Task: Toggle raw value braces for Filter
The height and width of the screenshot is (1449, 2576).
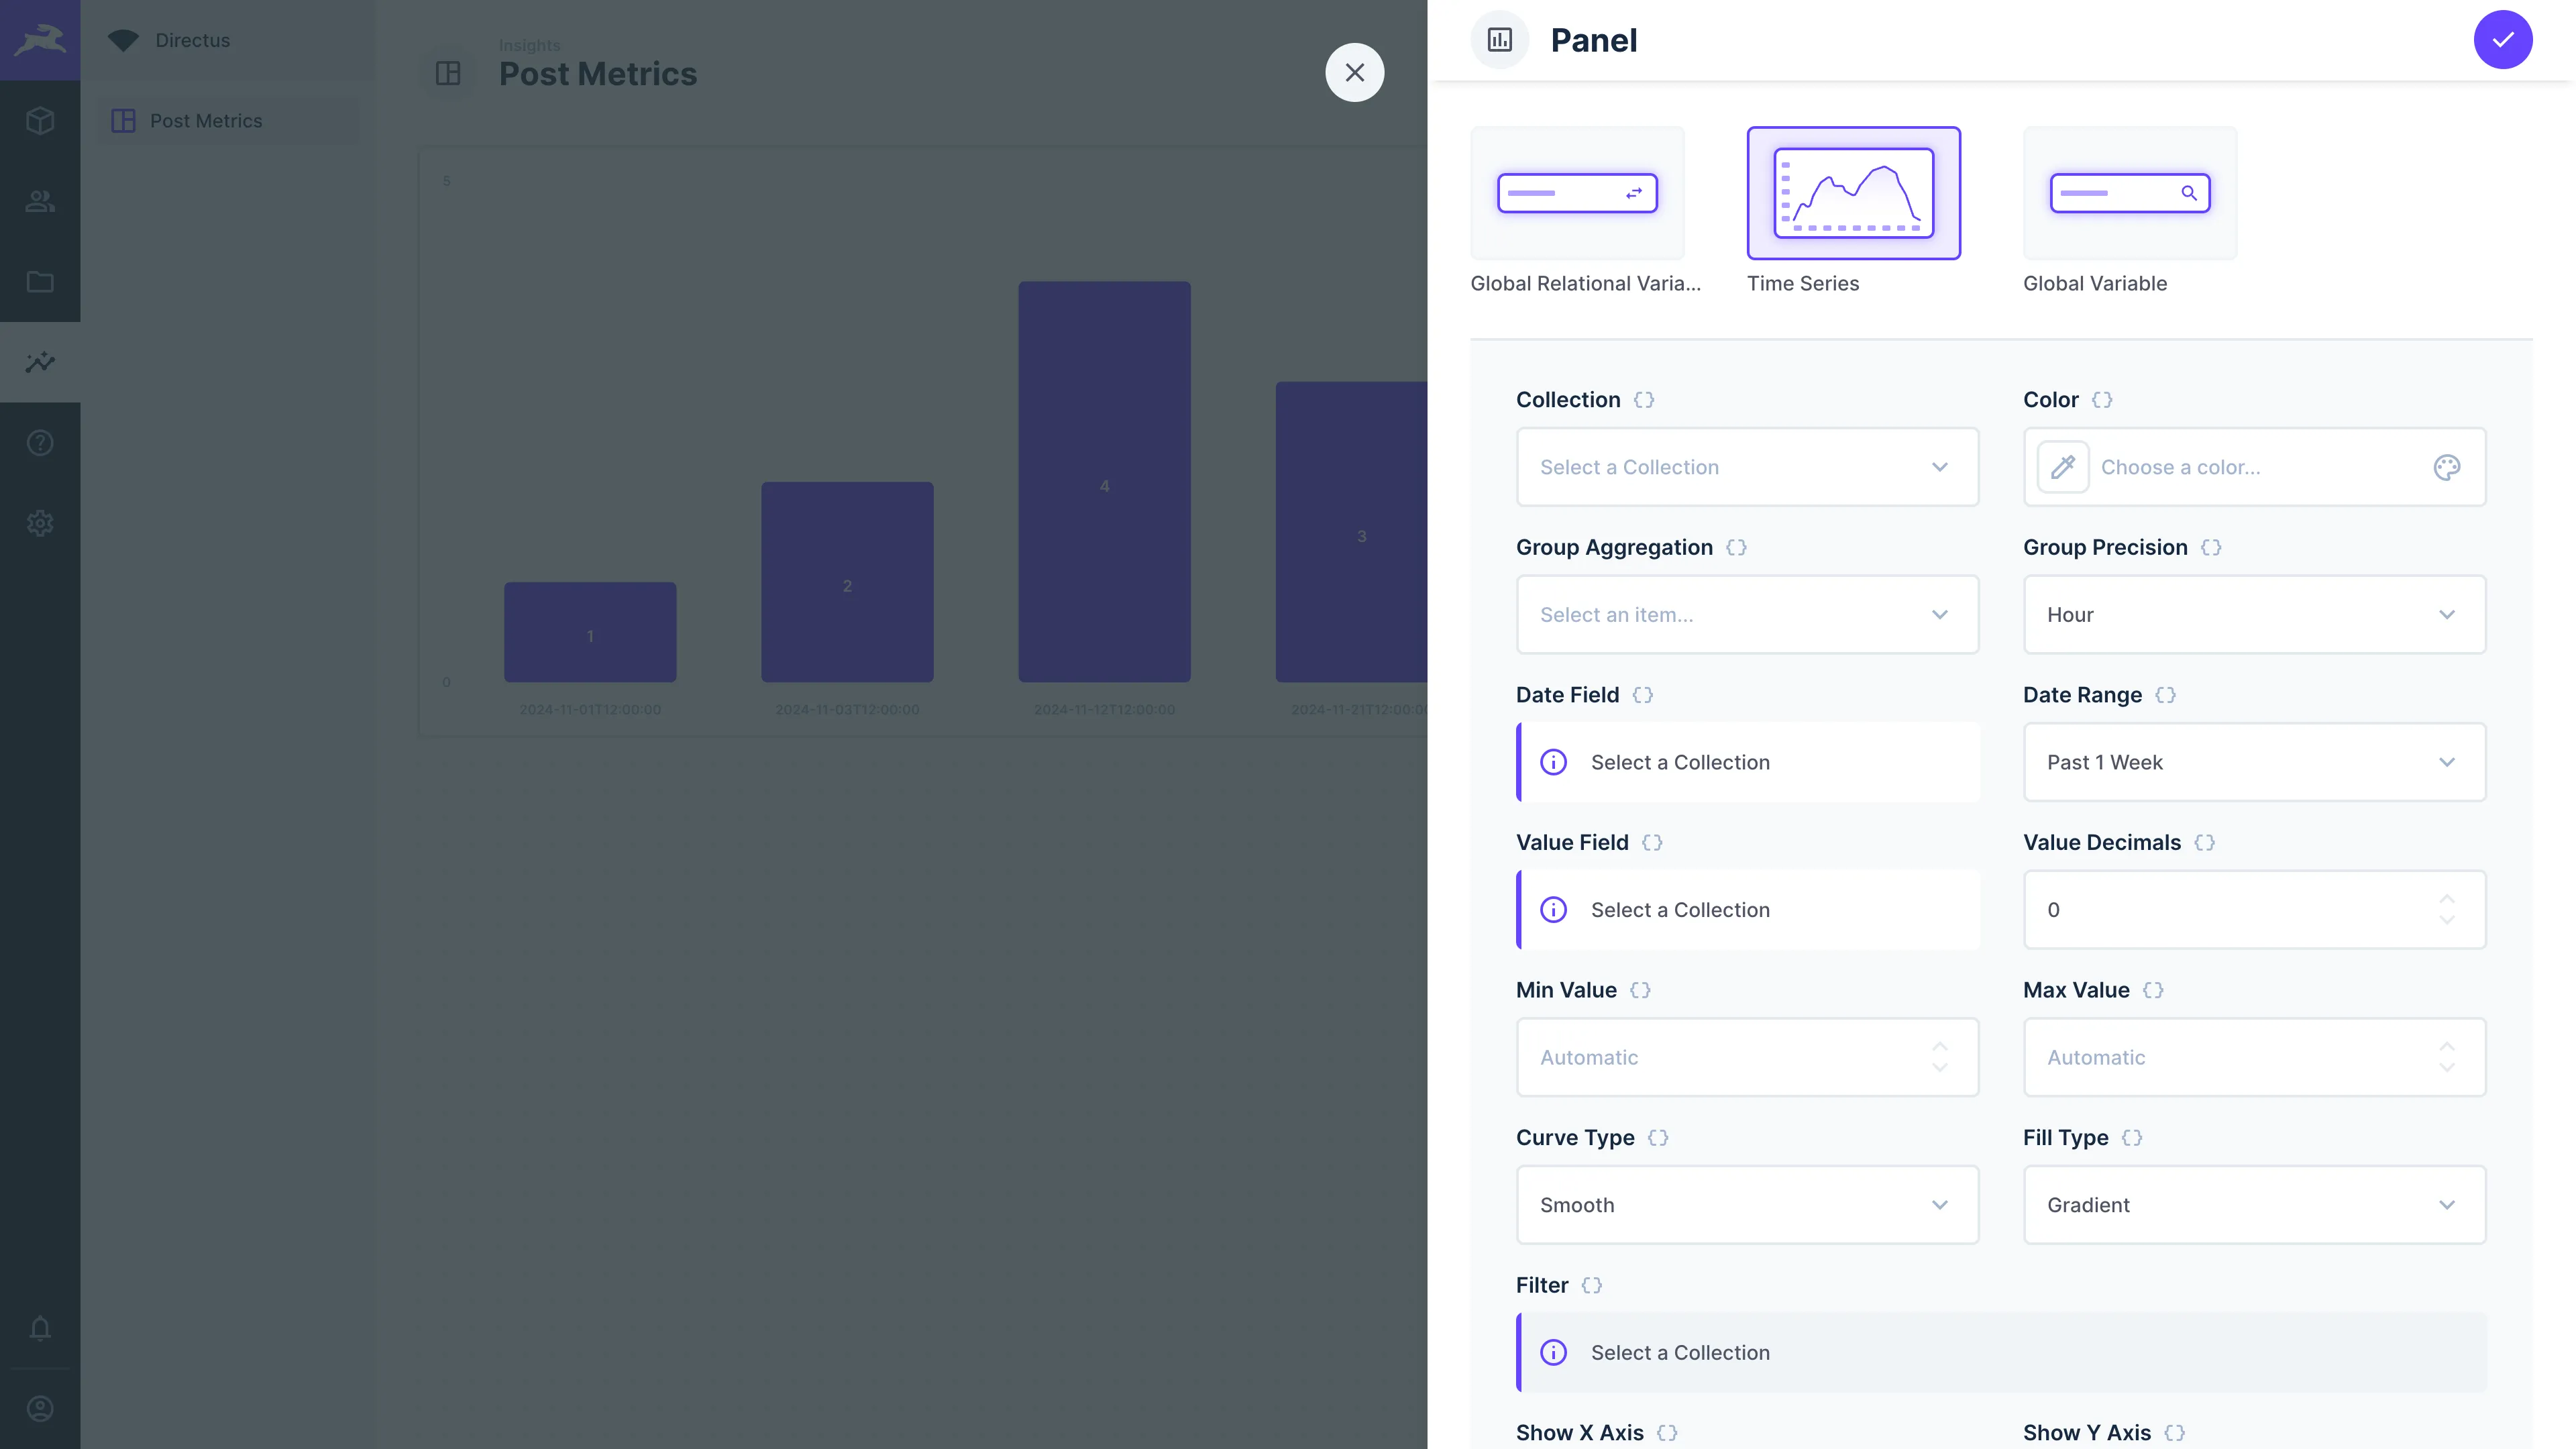Action: point(1591,1285)
